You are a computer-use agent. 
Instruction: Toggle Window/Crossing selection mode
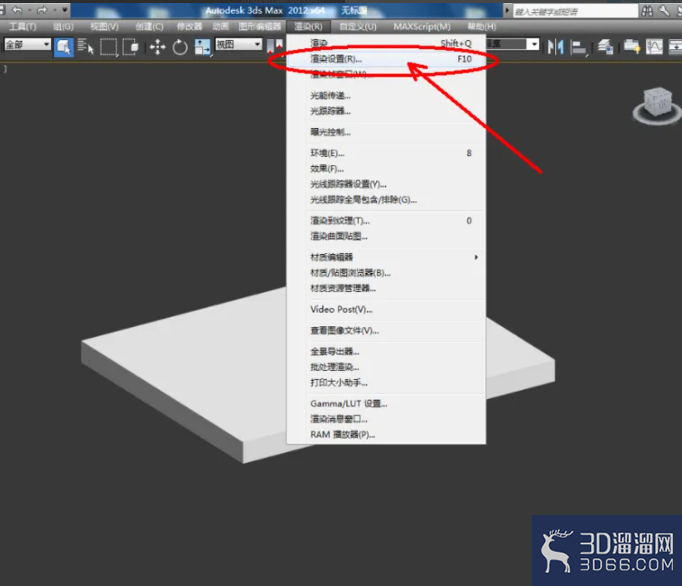click(x=130, y=47)
